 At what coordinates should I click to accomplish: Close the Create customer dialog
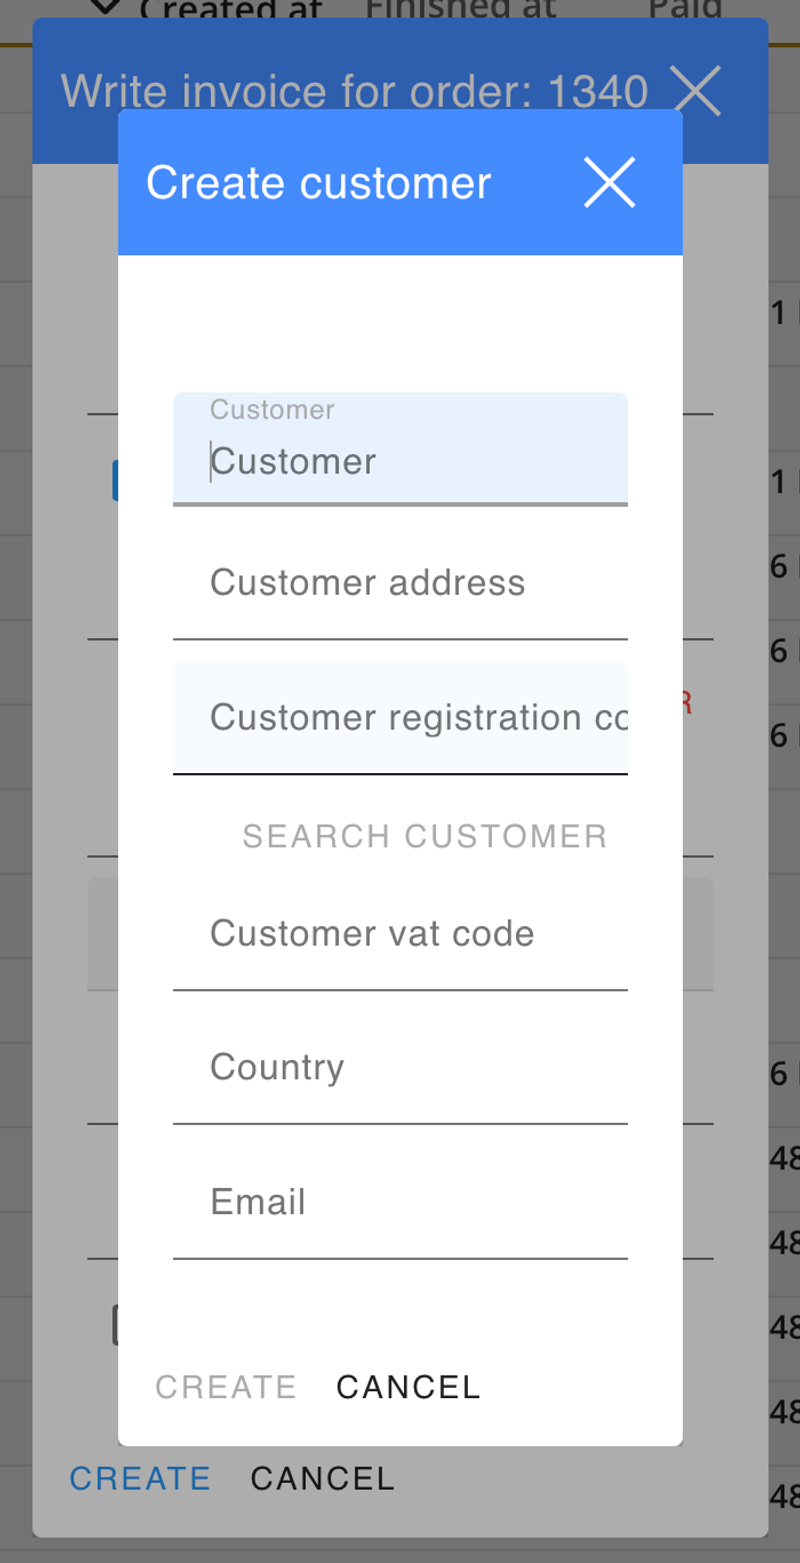point(609,183)
